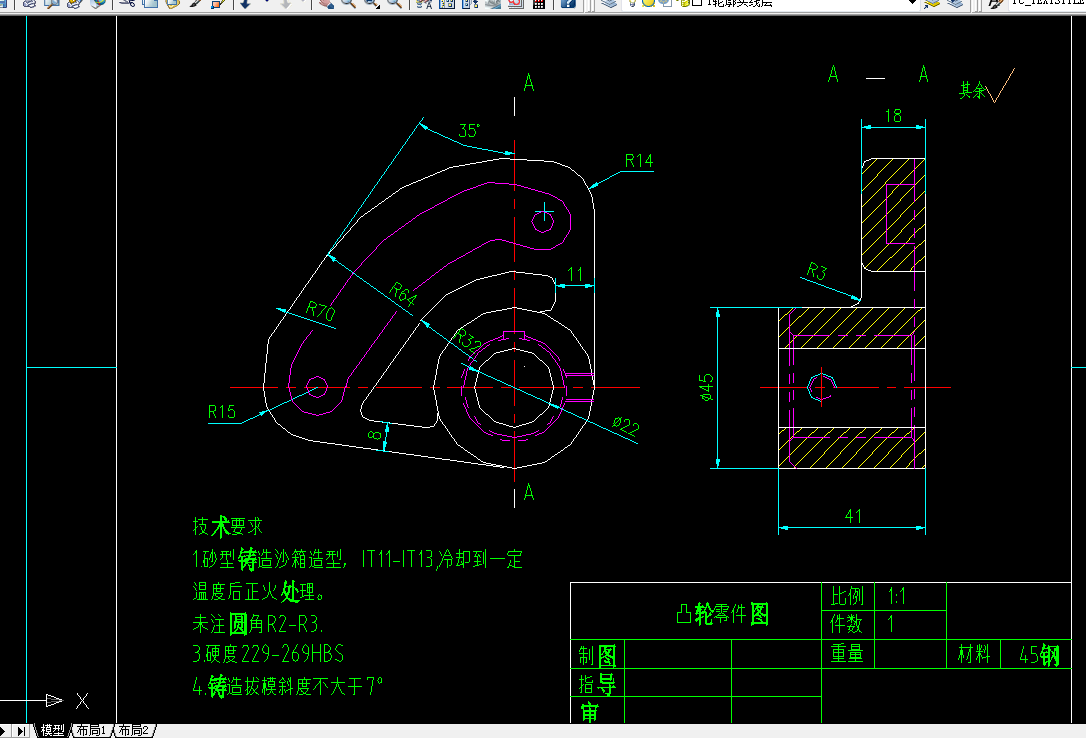Activate the Zoom Realtime magnifier tool
1086x738 pixels.
click(347, 5)
